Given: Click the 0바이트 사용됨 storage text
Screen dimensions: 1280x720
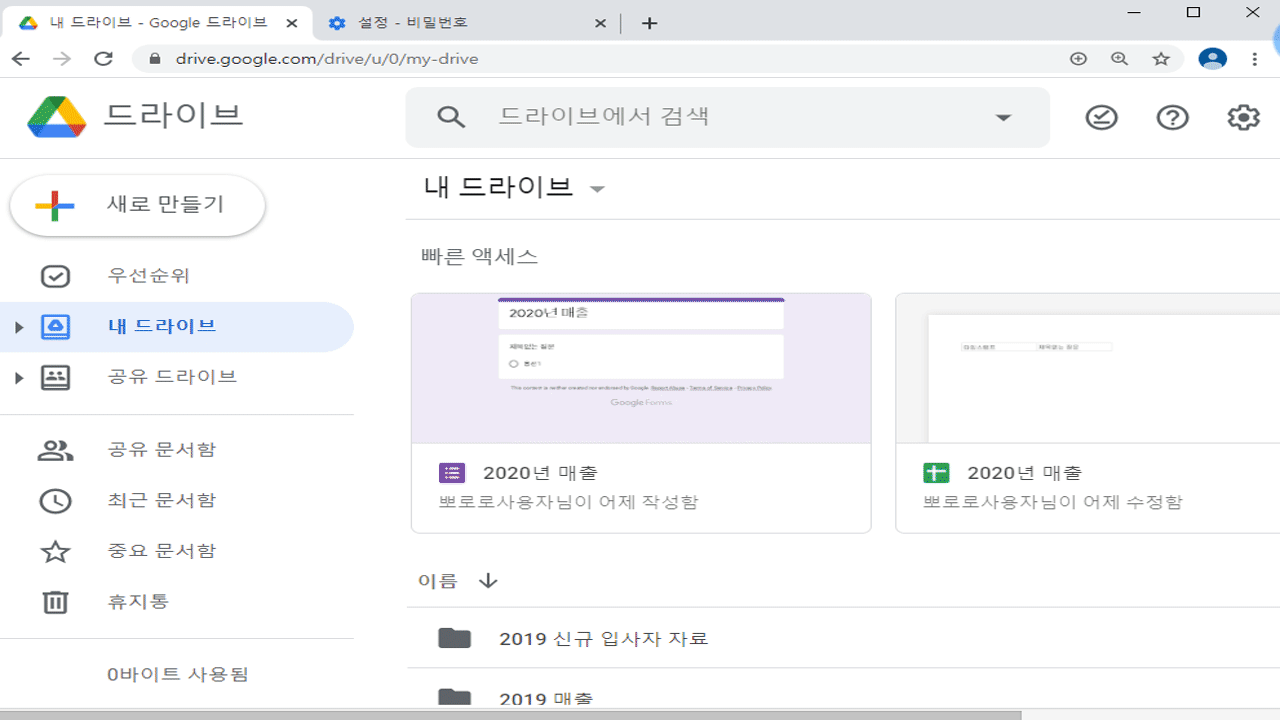Looking at the screenshot, I should coord(178,674).
